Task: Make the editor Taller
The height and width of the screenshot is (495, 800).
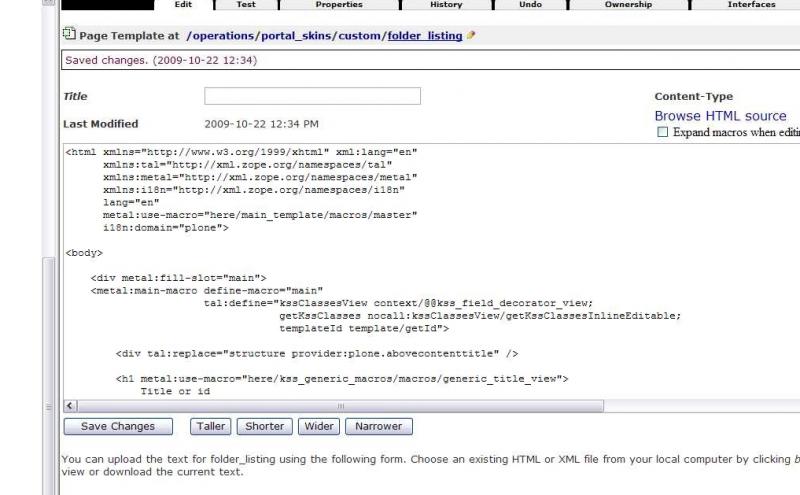Action: point(210,426)
